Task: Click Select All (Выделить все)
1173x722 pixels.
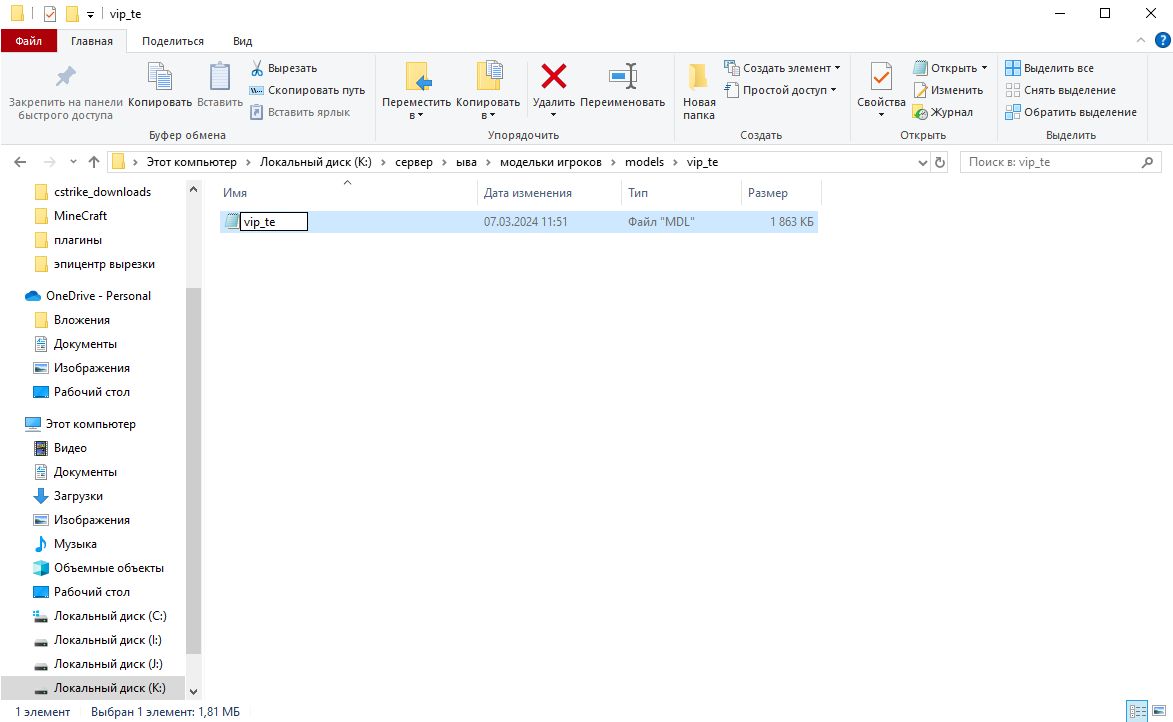Action: click(1013, 68)
